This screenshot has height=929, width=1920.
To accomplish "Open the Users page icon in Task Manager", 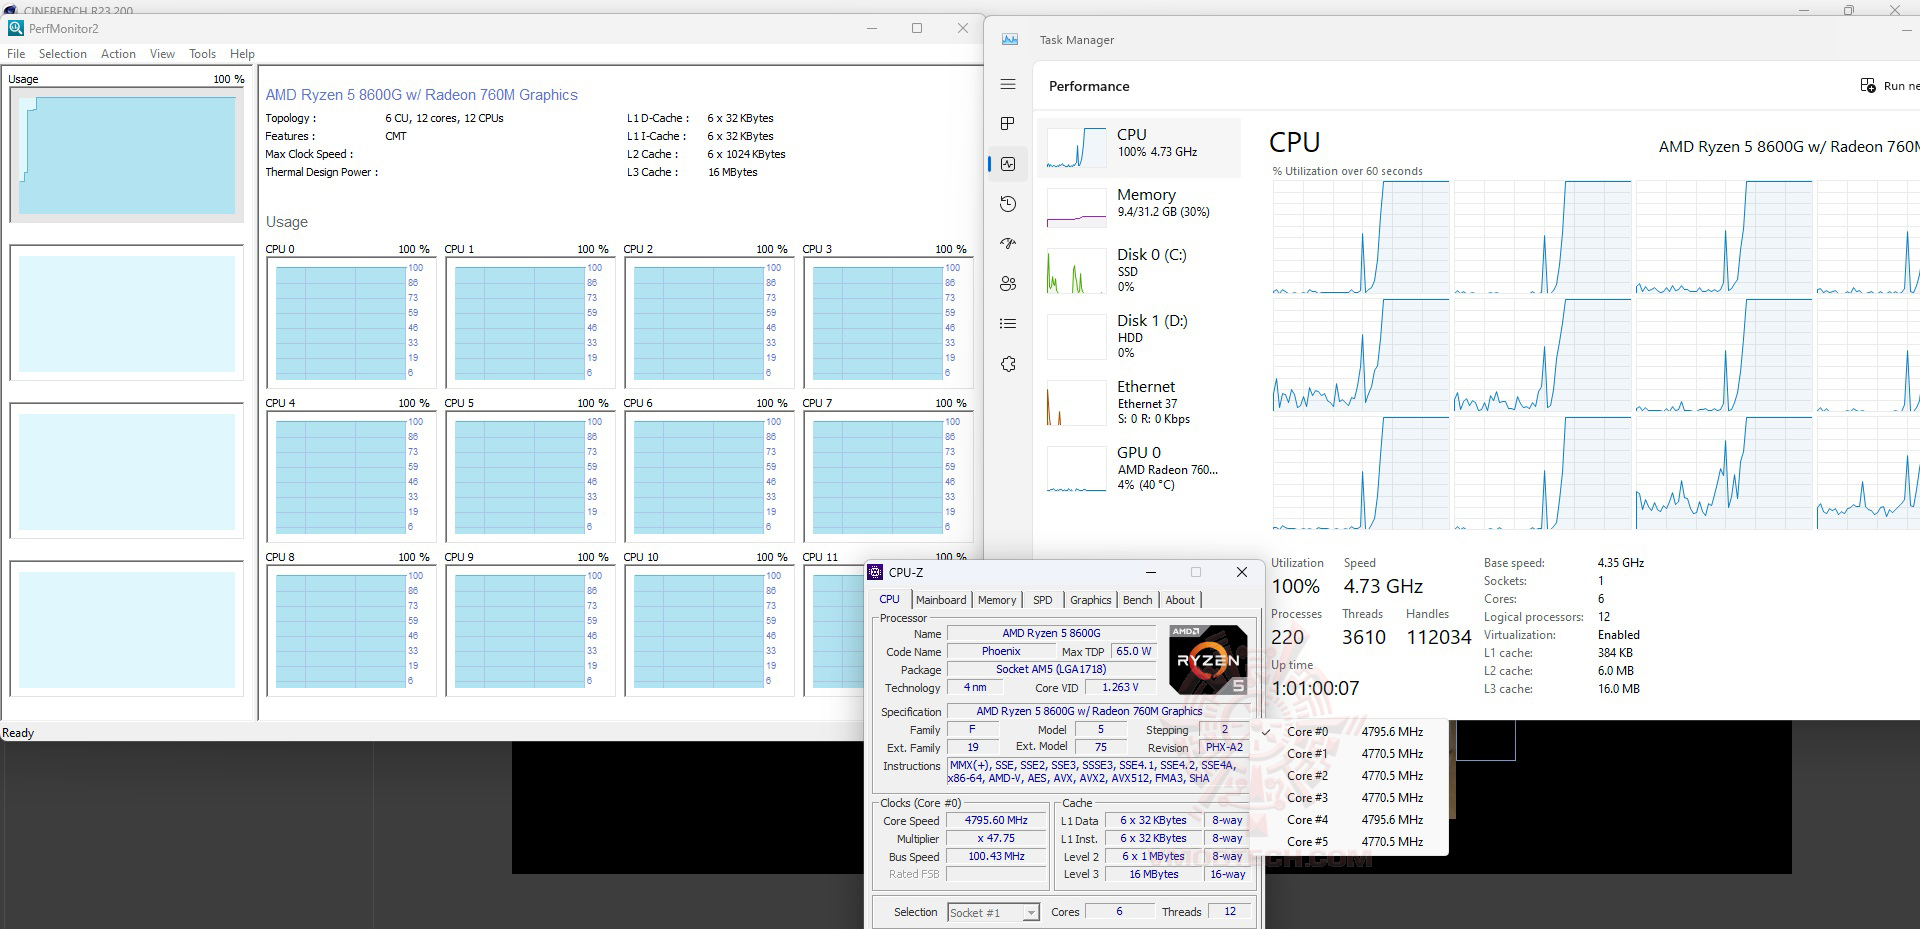I will pyautogui.click(x=1008, y=284).
